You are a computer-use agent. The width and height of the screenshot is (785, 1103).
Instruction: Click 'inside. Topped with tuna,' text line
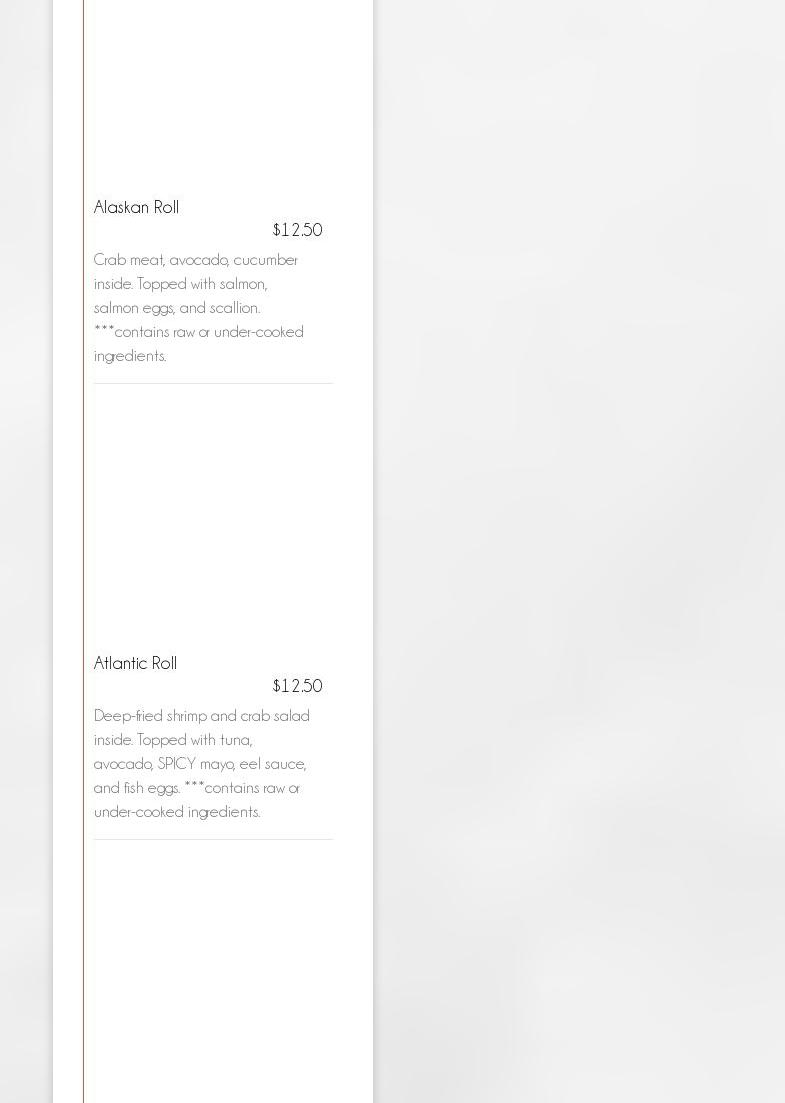pyautogui.click(x=172, y=740)
